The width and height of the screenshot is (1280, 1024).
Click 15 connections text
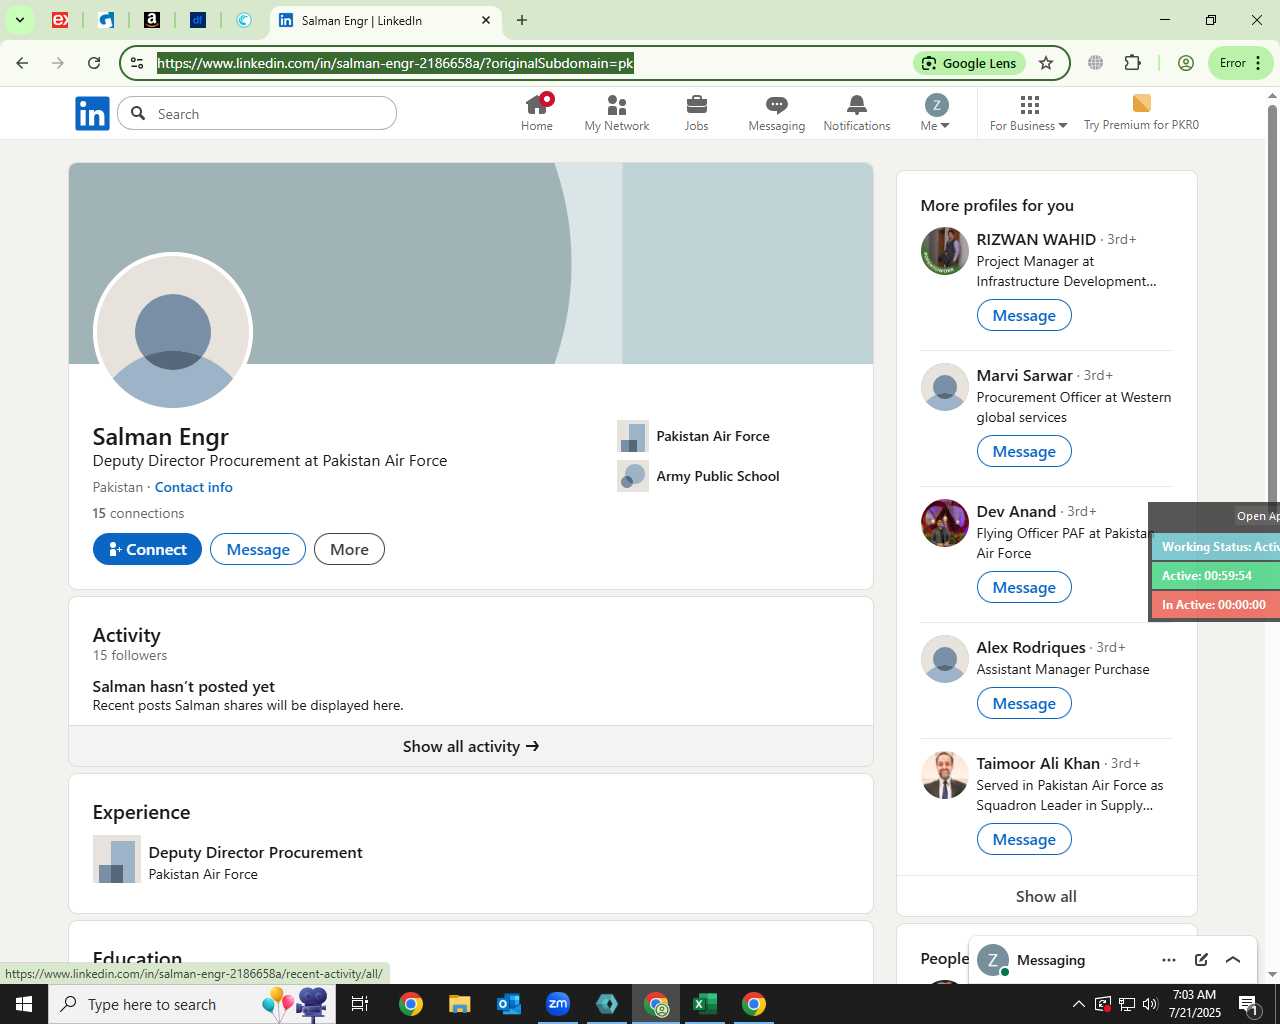pyautogui.click(x=139, y=513)
